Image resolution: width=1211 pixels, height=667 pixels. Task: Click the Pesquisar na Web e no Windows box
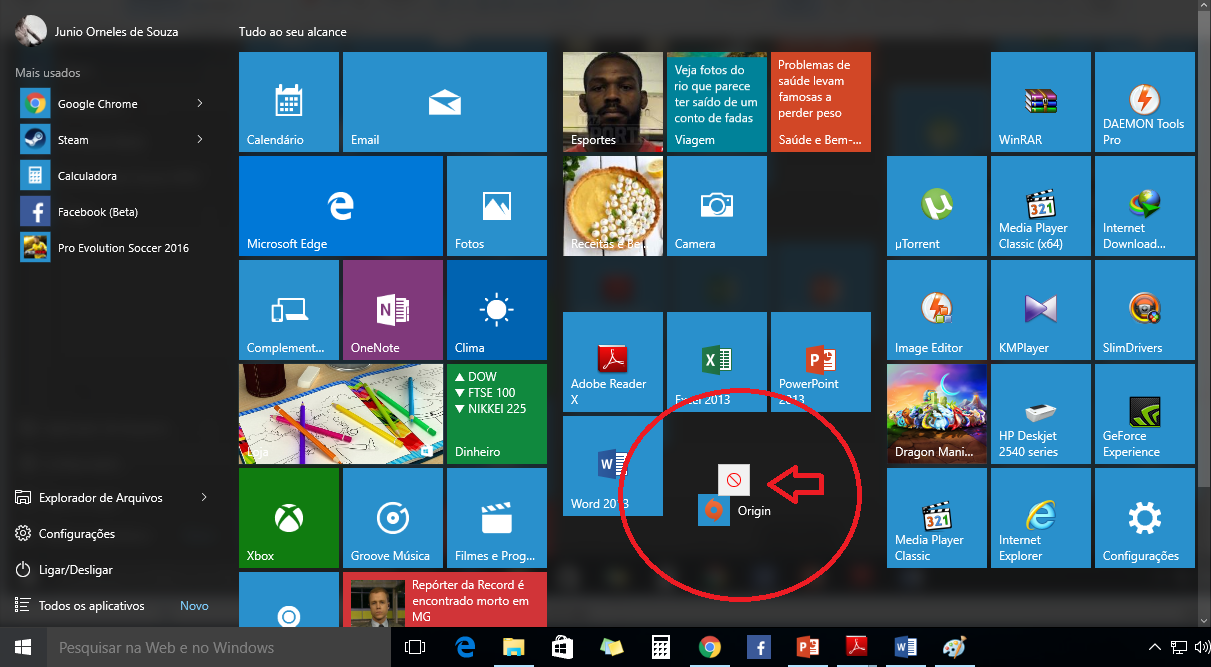(218, 647)
